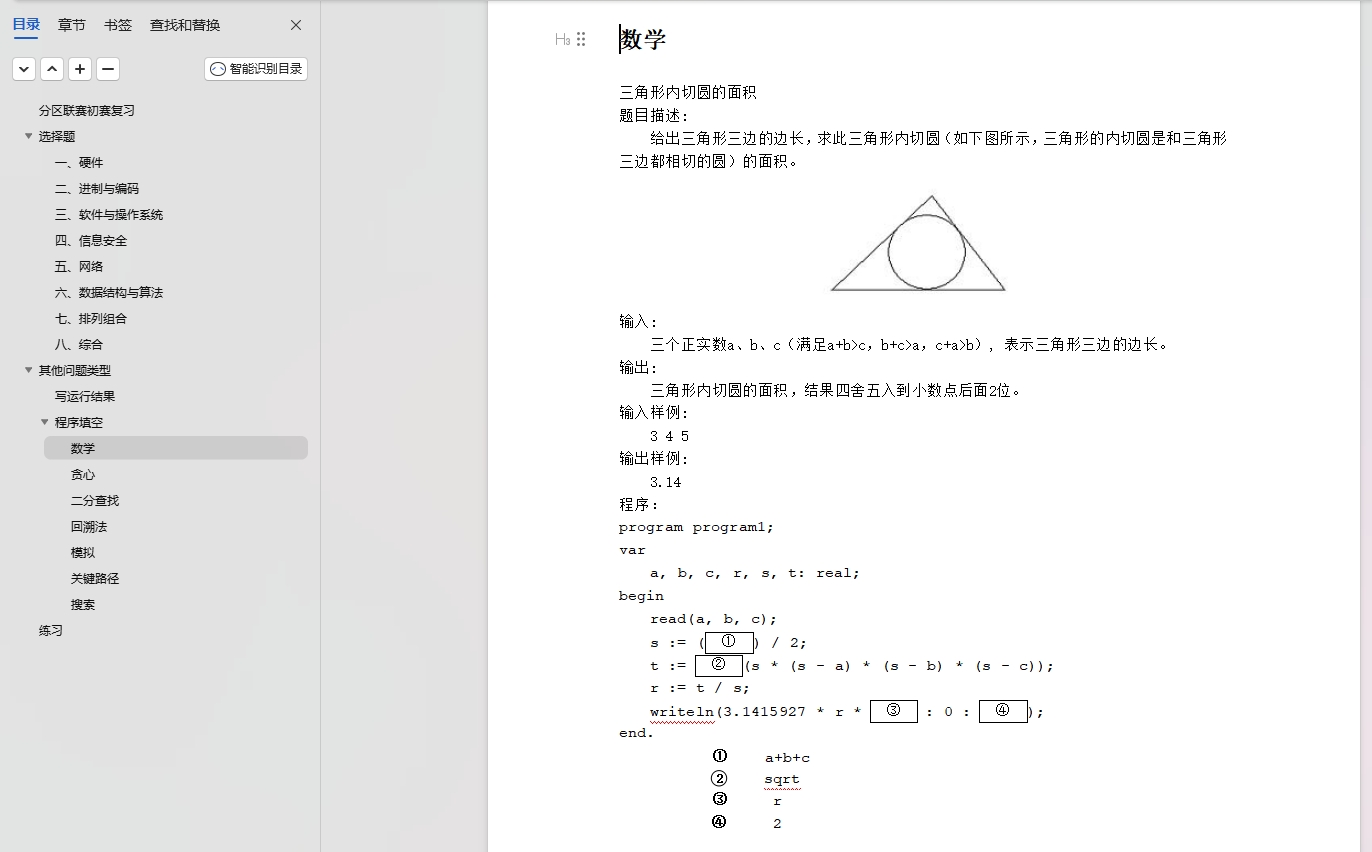Viewport: 1372px width, 852px height.
Task: Jump to 练习 heading
Action: (51, 631)
